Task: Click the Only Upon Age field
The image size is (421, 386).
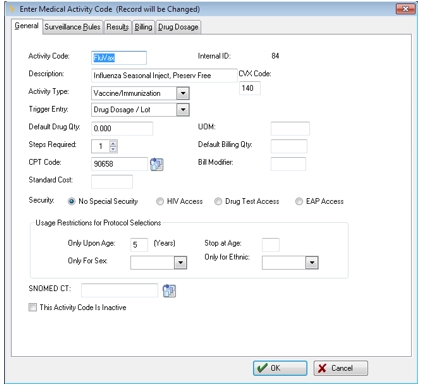Action: [139, 245]
